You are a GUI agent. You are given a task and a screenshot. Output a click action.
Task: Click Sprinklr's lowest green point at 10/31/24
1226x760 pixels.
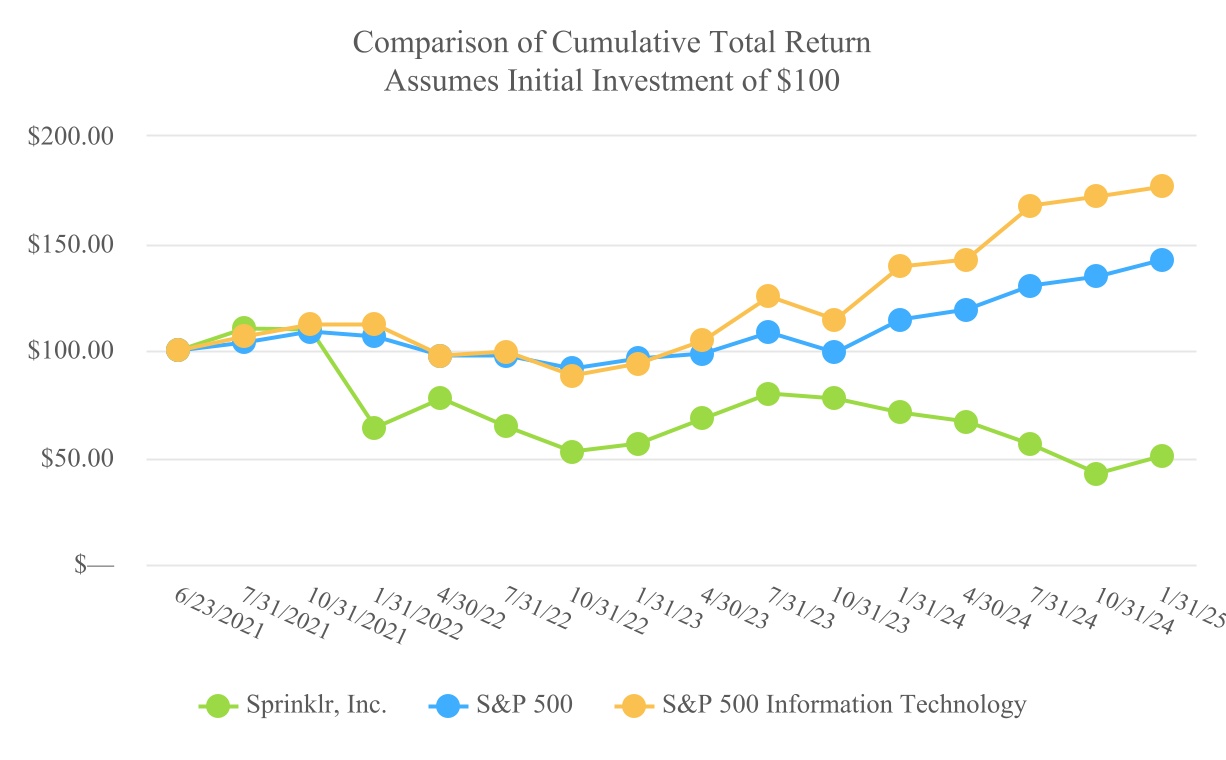(x=1095, y=474)
